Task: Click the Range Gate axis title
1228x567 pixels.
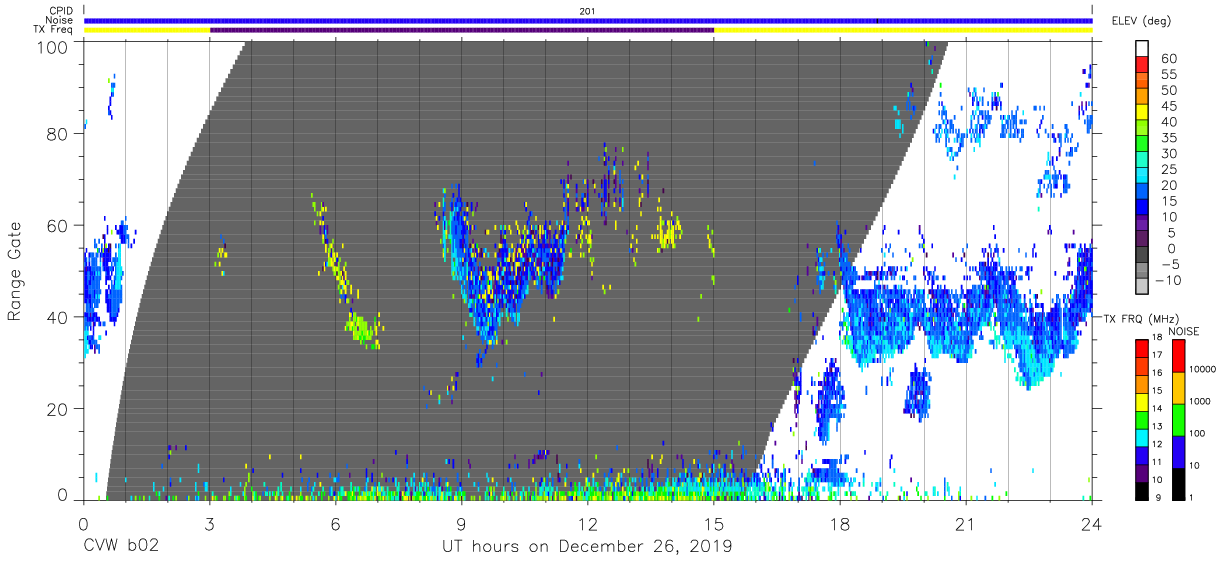Action: pyautogui.click(x=15, y=270)
